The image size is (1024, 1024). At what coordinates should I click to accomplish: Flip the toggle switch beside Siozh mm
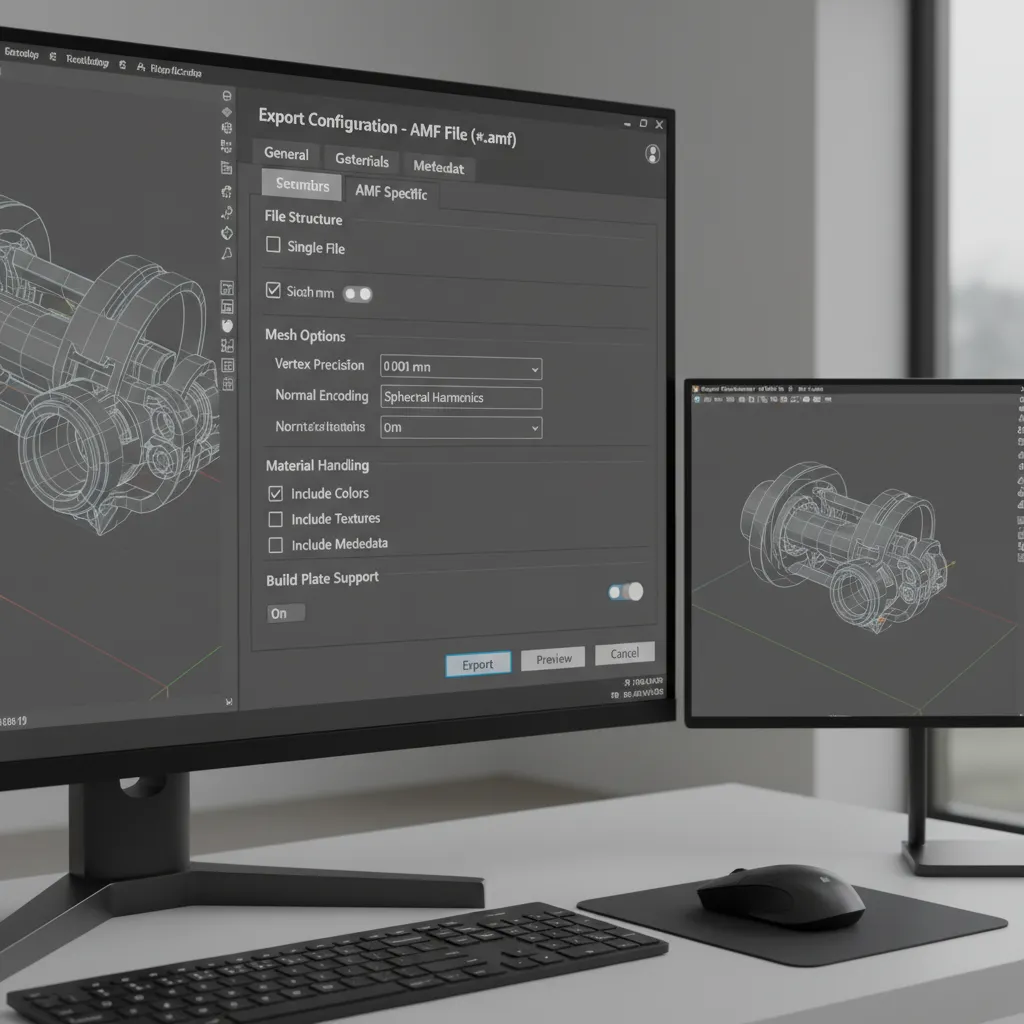pos(358,294)
